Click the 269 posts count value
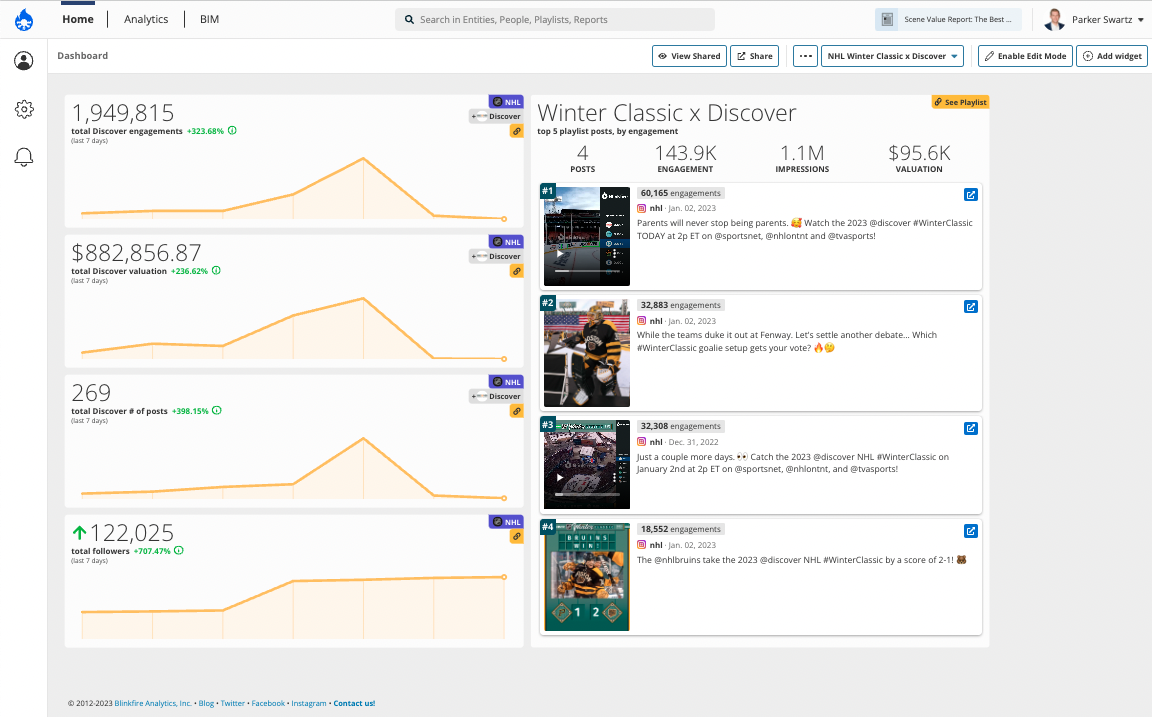The height and width of the screenshot is (717, 1152). click(x=91, y=393)
